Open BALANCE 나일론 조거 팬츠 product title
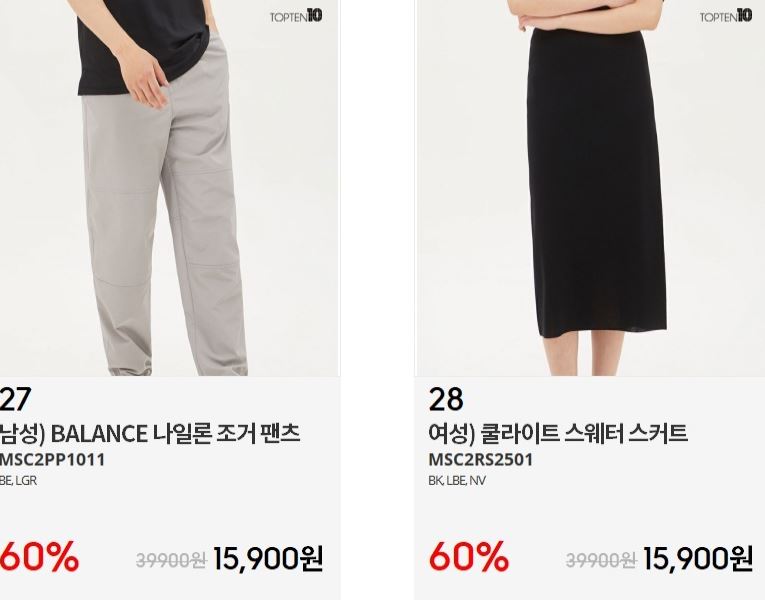Image resolution: width=765 pixels, height=600 pixels. [149, 434]
